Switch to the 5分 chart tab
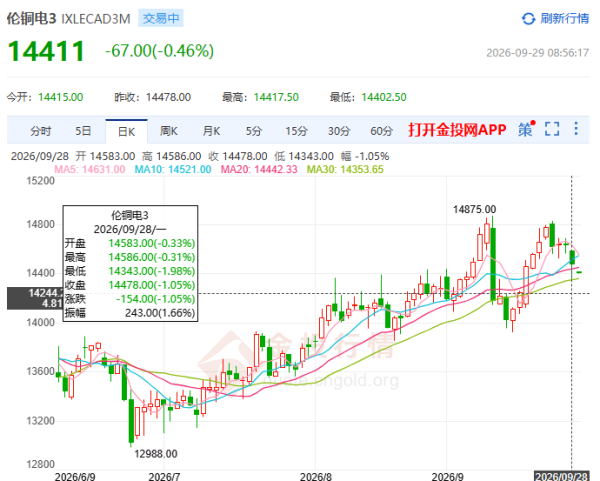600x481 pixels. tap(254, 131)
